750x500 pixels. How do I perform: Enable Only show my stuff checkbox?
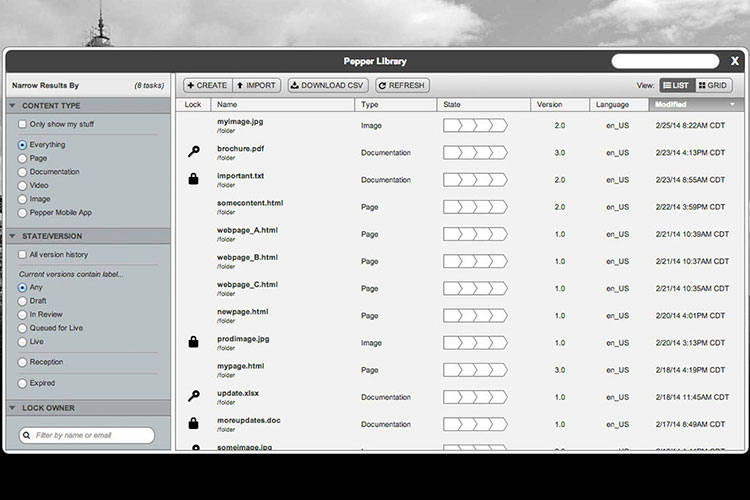pos(22,124)
